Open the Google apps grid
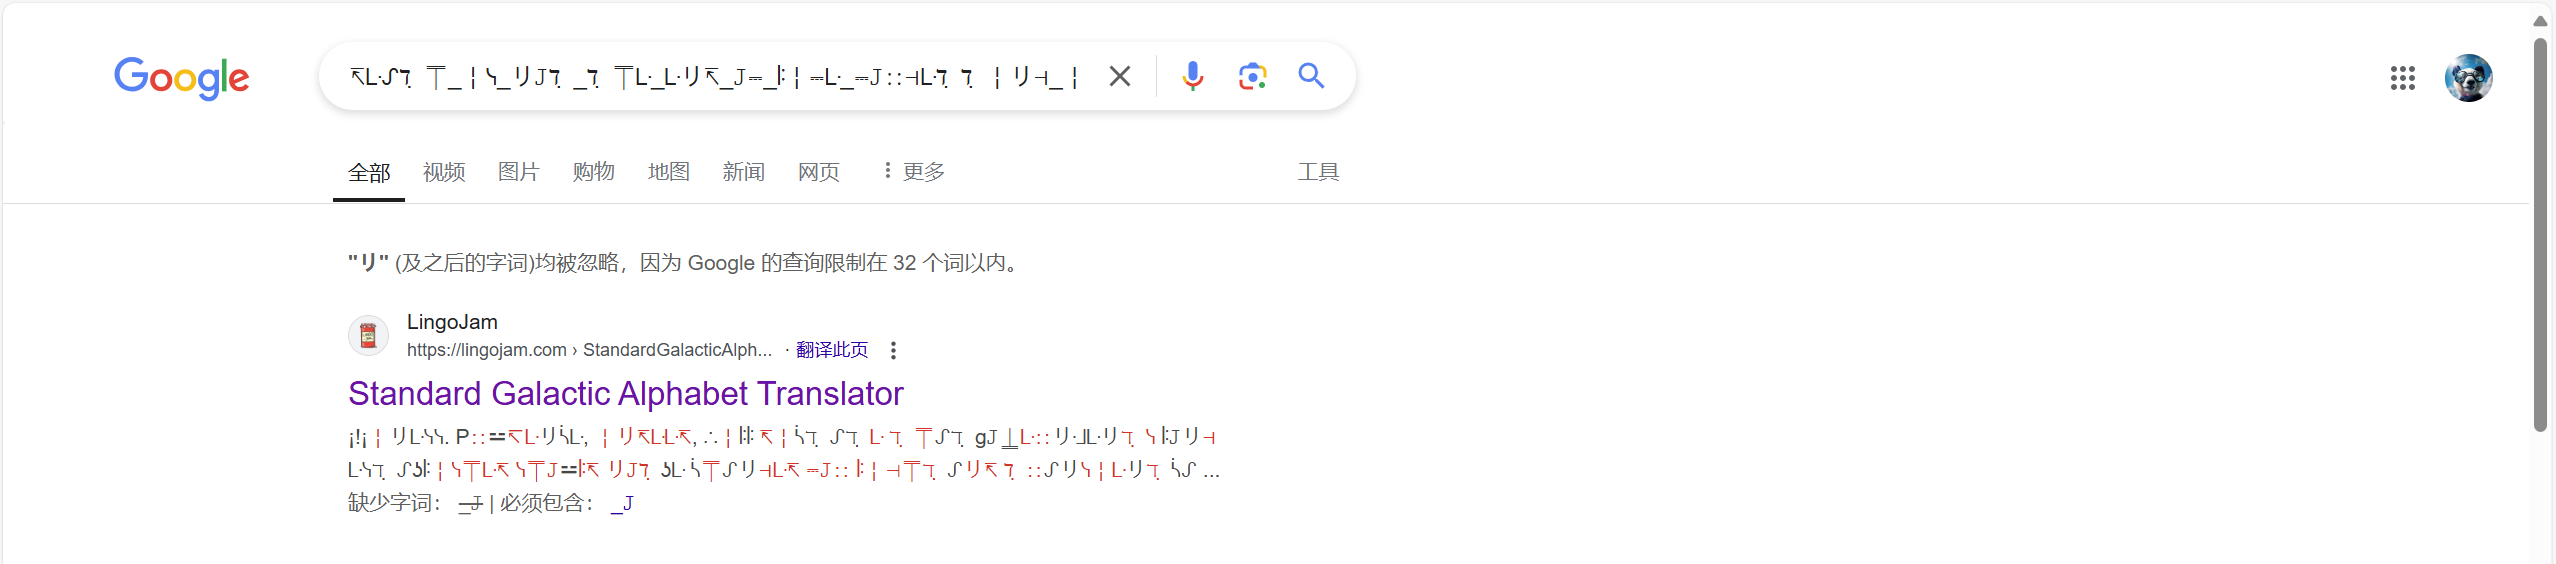2556x564 pixels. (x=2402, y=78)
